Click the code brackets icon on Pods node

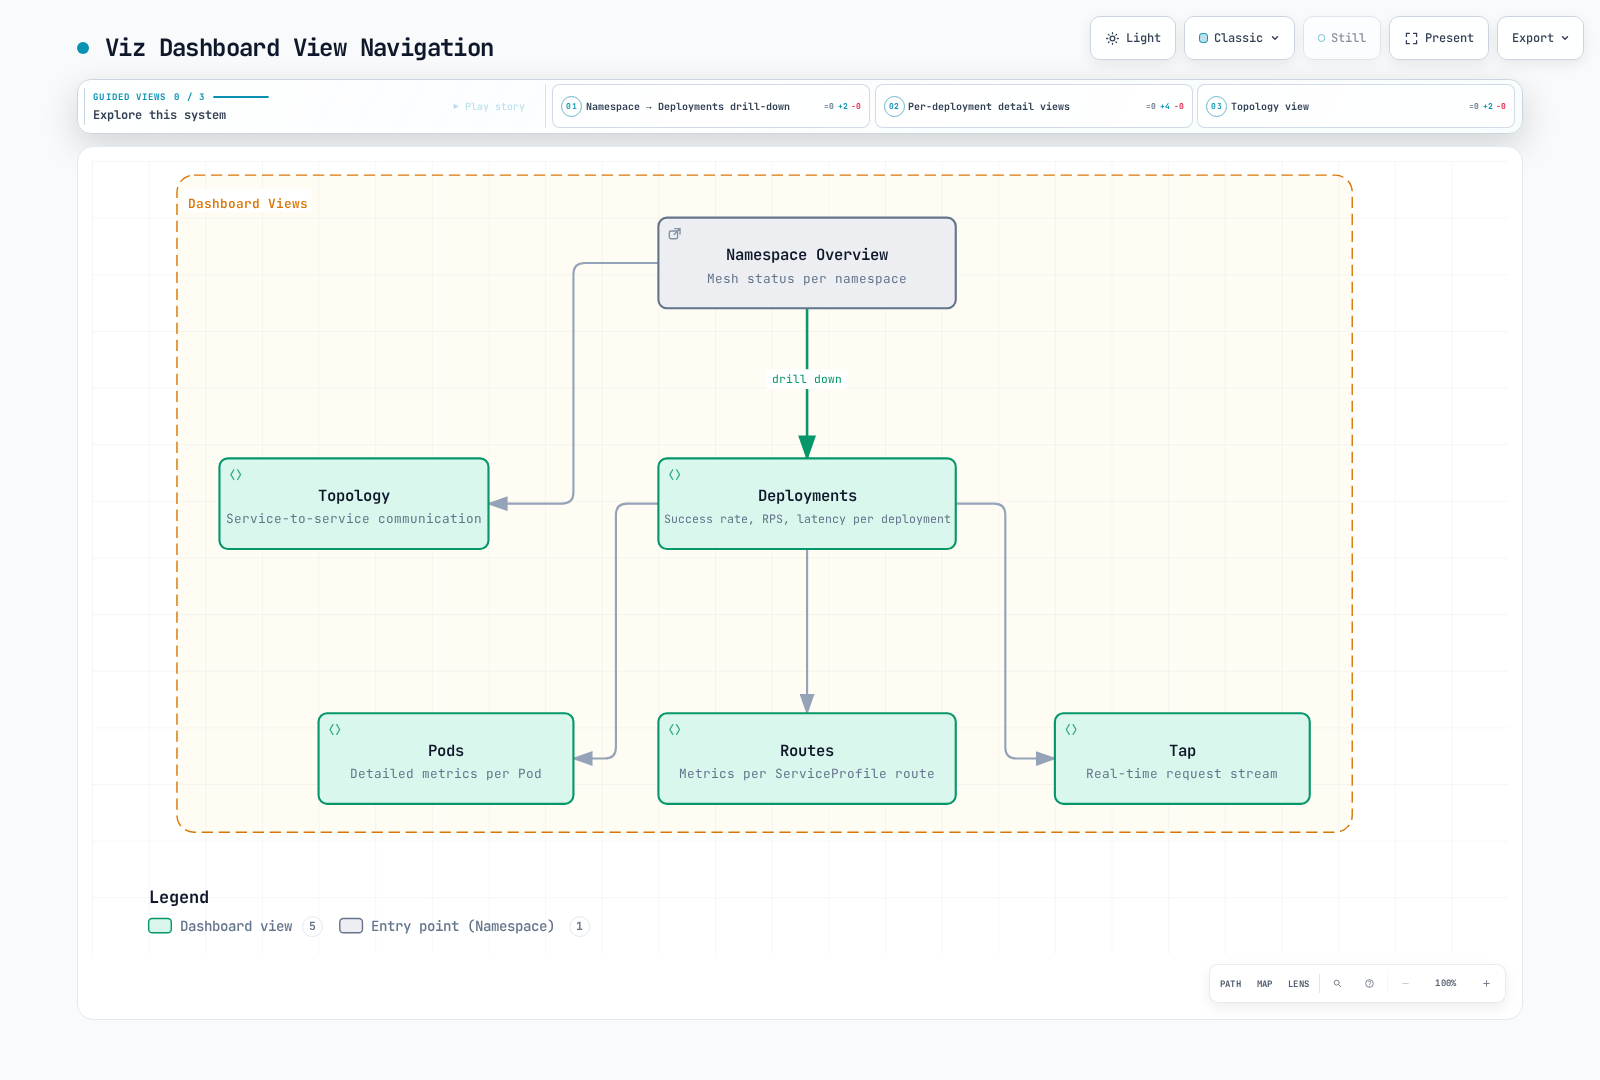coord(335,730)
